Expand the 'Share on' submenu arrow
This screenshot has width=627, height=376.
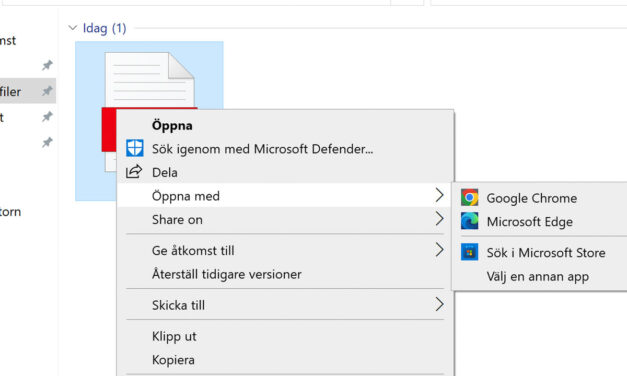tap(439, 219)
